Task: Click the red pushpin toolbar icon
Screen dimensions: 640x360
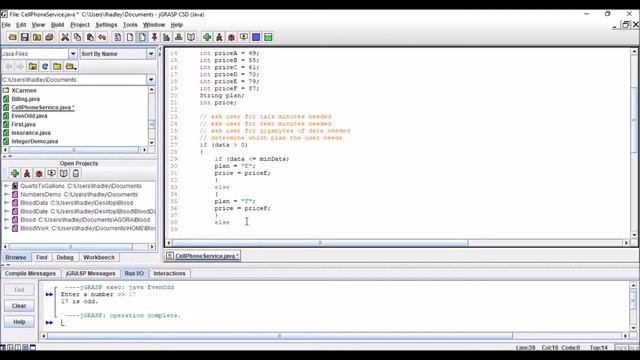Action: (154, 37)
